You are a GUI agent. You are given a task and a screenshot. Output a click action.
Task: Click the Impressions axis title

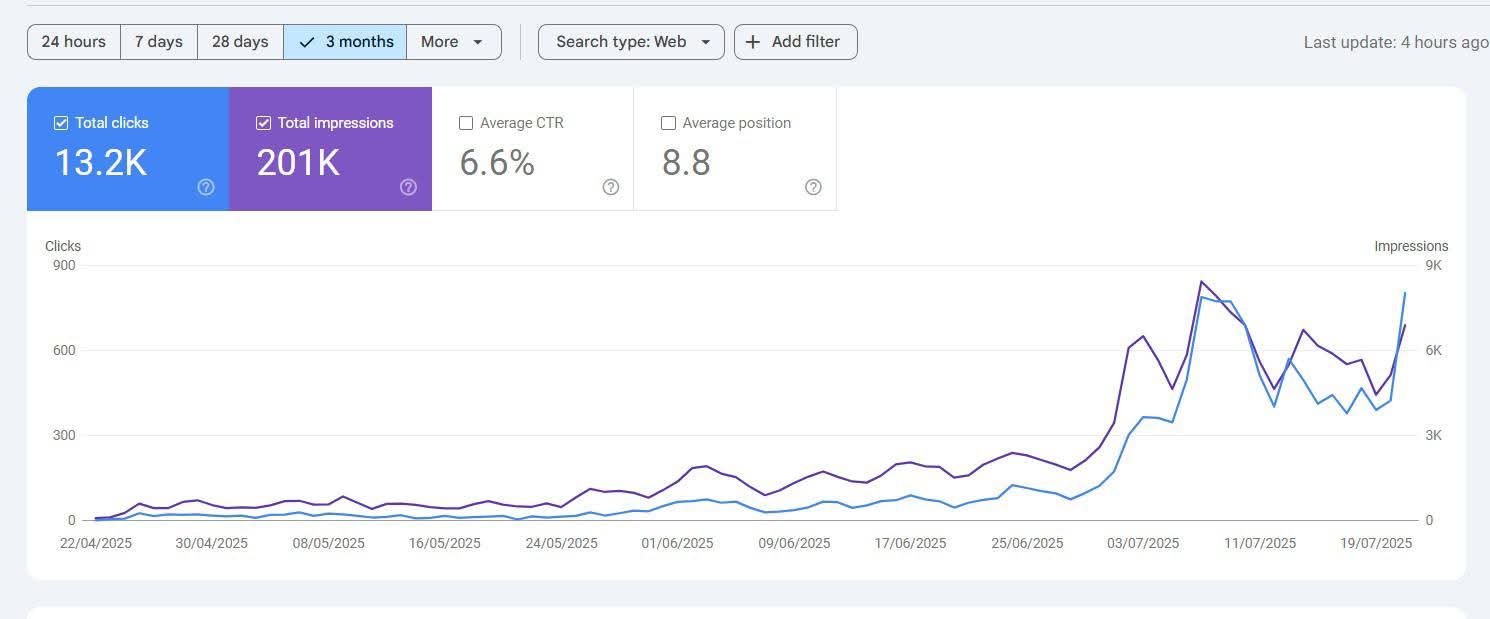pyautogui.click(x=1411, y=246)
